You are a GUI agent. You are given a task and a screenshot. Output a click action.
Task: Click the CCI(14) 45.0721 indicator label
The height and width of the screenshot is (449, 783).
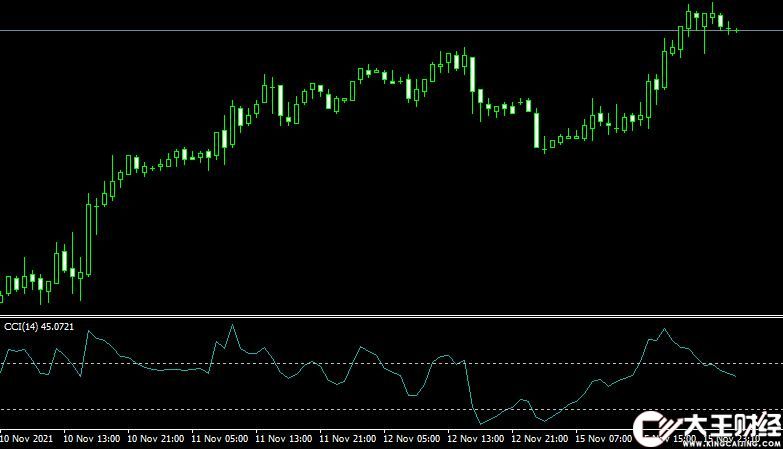pos(39,327)
